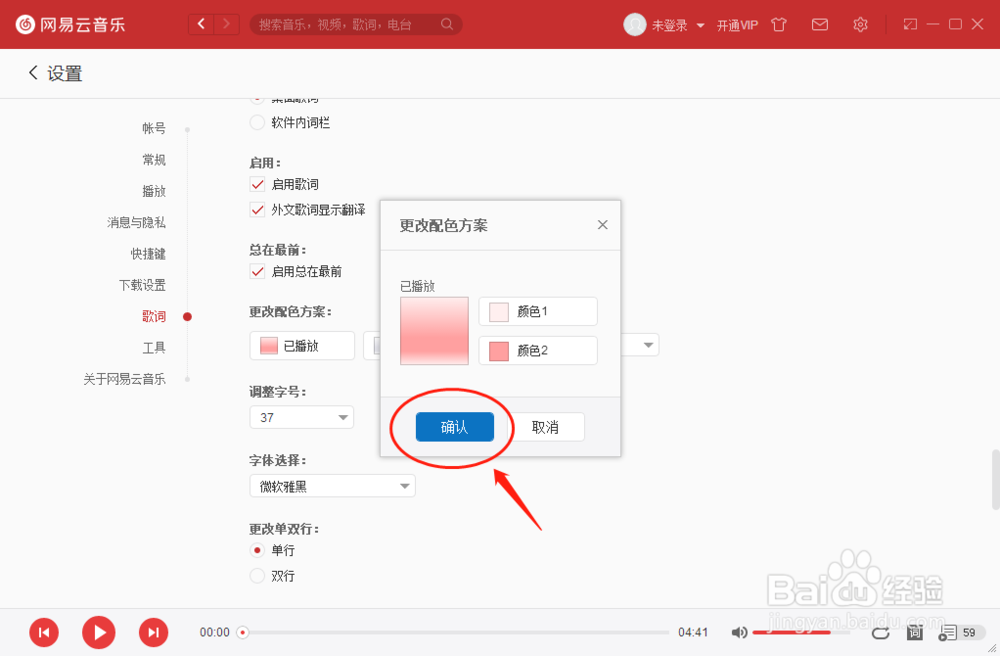
Task: Expand the dropdown behind the dialog's right edge
Action: click(x=649, y=345)
